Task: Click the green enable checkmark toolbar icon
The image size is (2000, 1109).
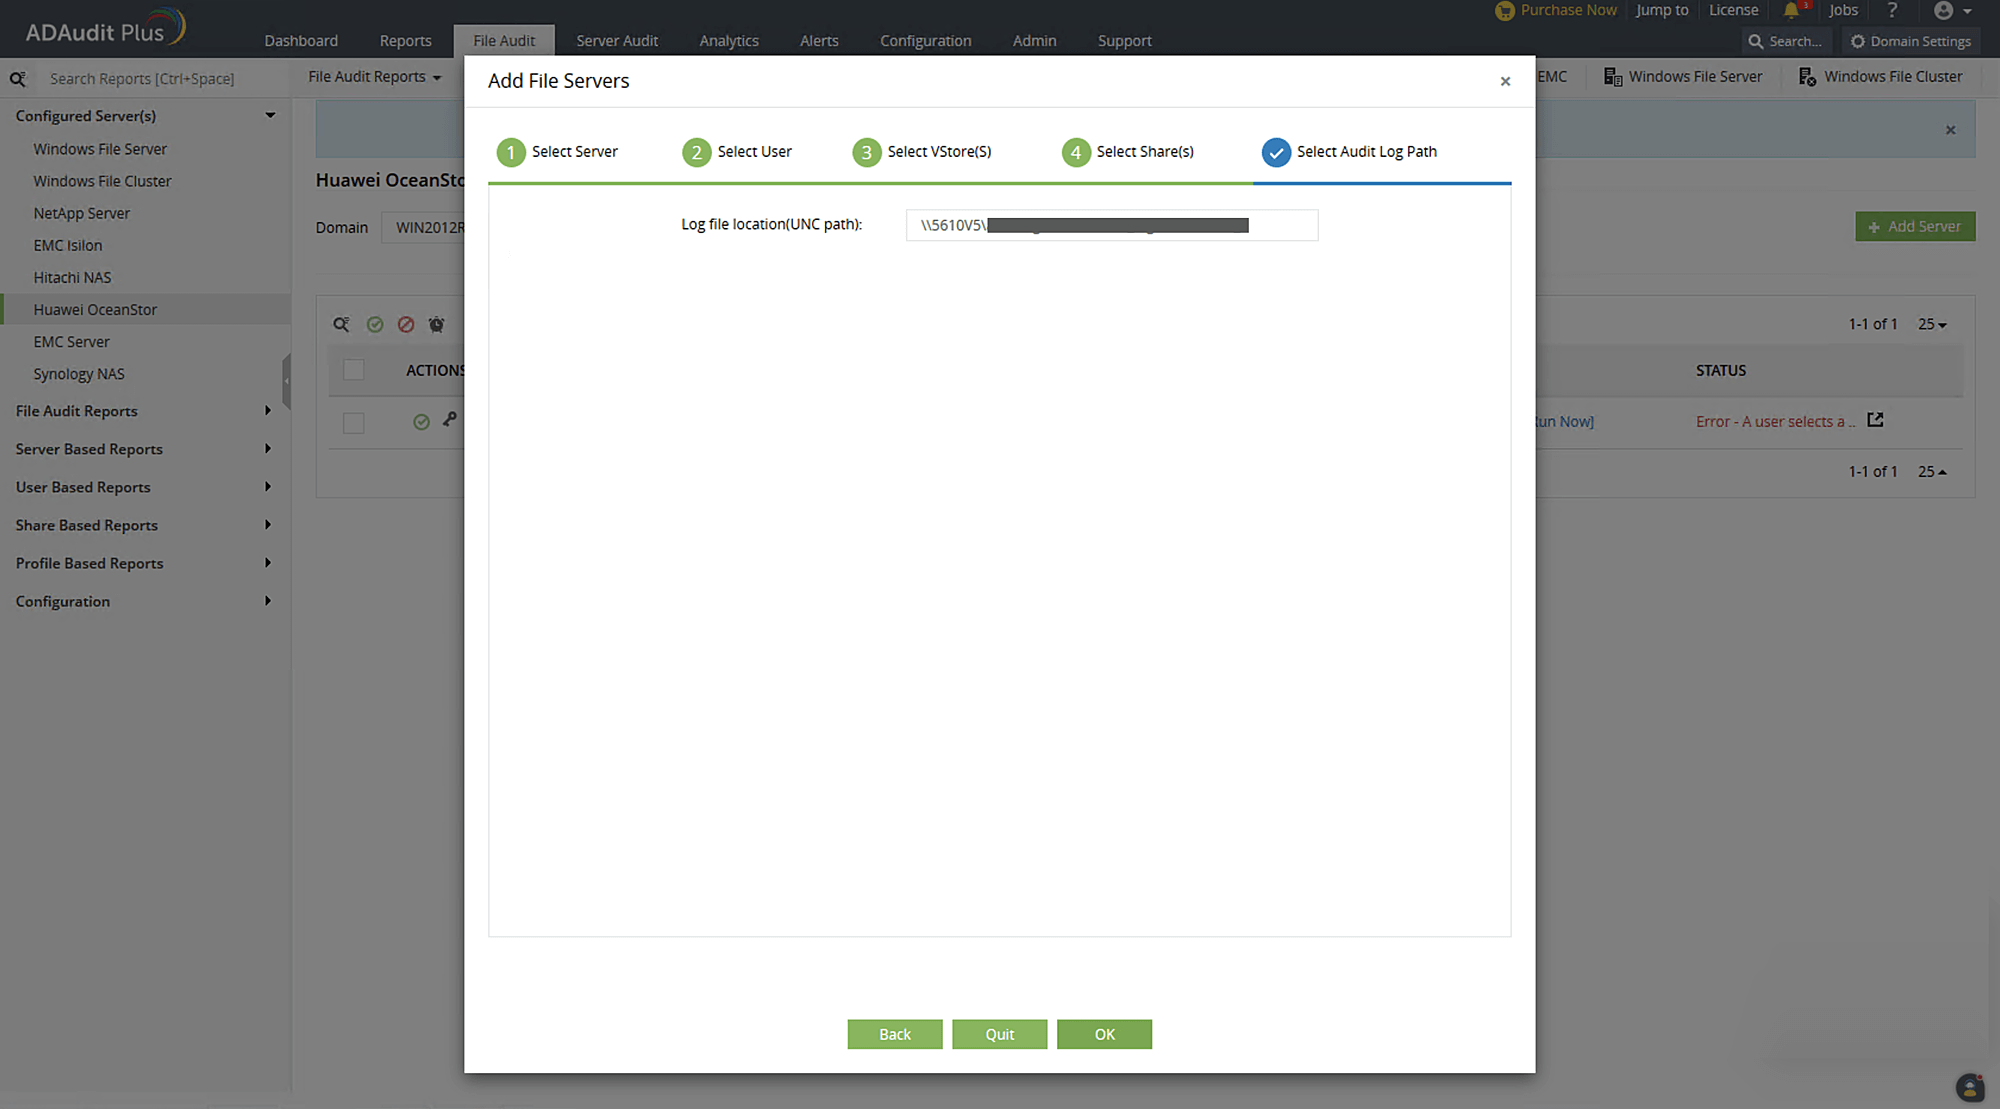Action: click(375, 324)
